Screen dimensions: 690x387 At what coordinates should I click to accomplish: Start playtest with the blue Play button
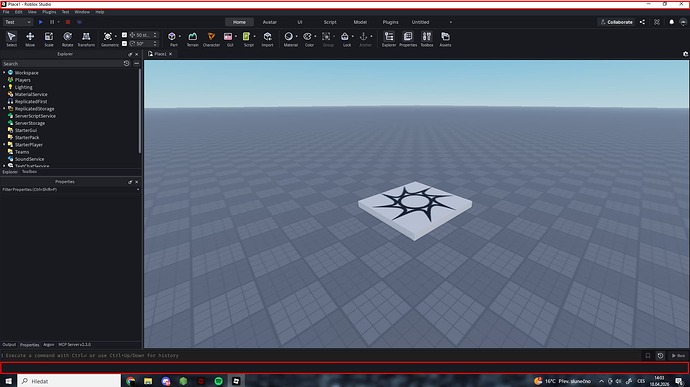point(40,22)
